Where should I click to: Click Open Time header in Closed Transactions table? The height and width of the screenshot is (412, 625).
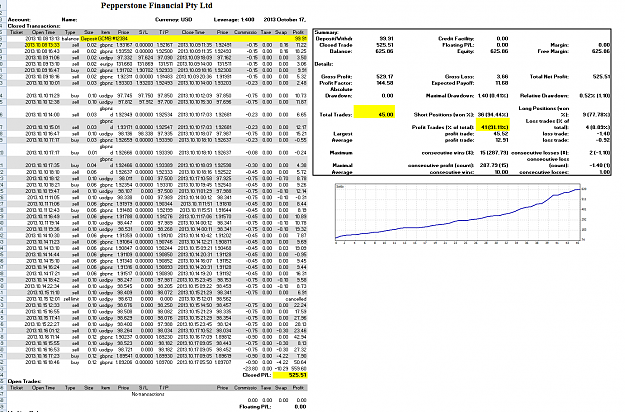[43, 32]
